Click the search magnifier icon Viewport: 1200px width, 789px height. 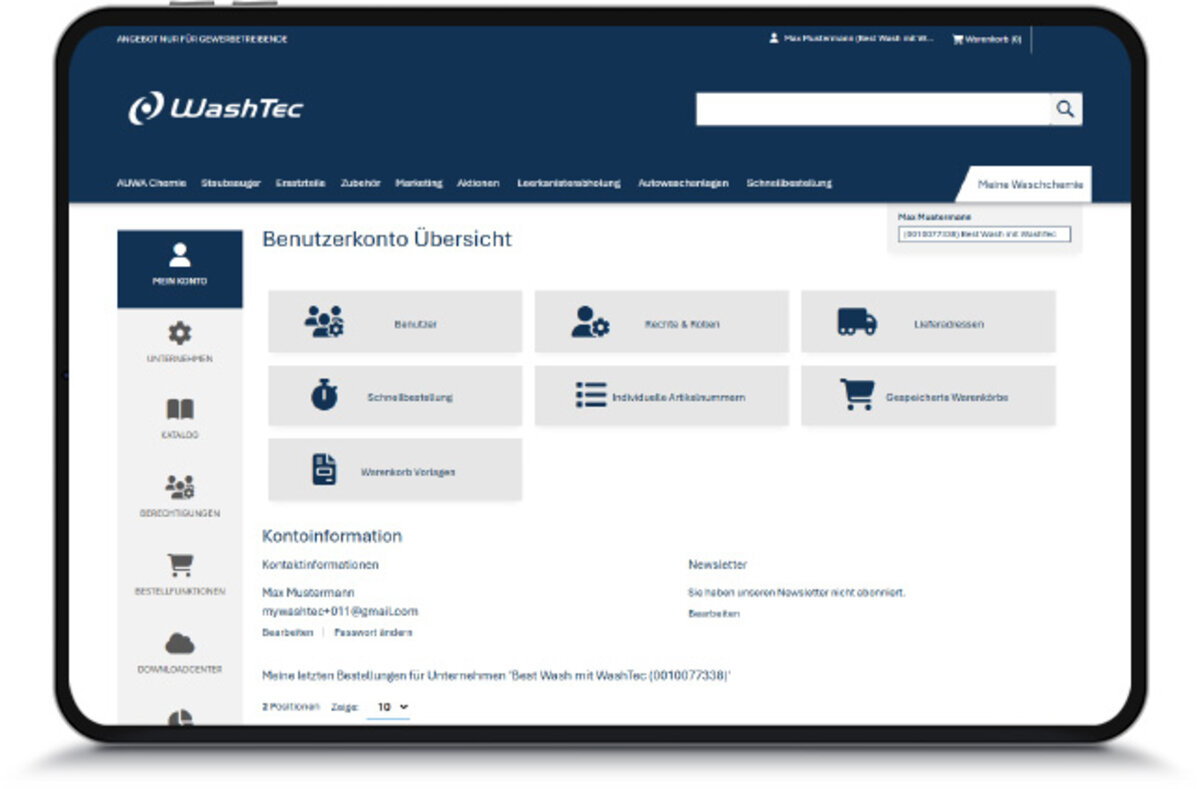1066,109
